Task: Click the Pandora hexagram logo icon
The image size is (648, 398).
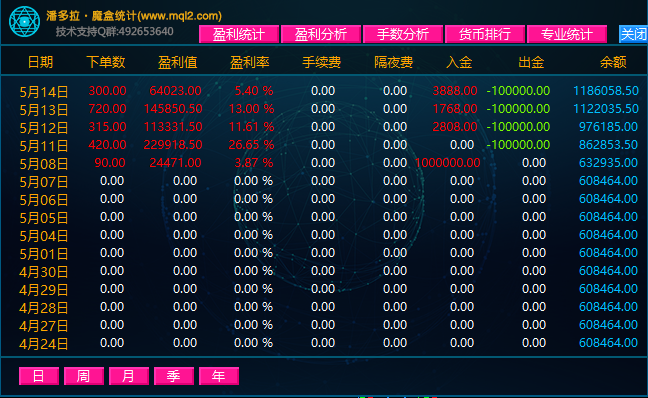Action: pyautogui.click(x=24, y=21)
